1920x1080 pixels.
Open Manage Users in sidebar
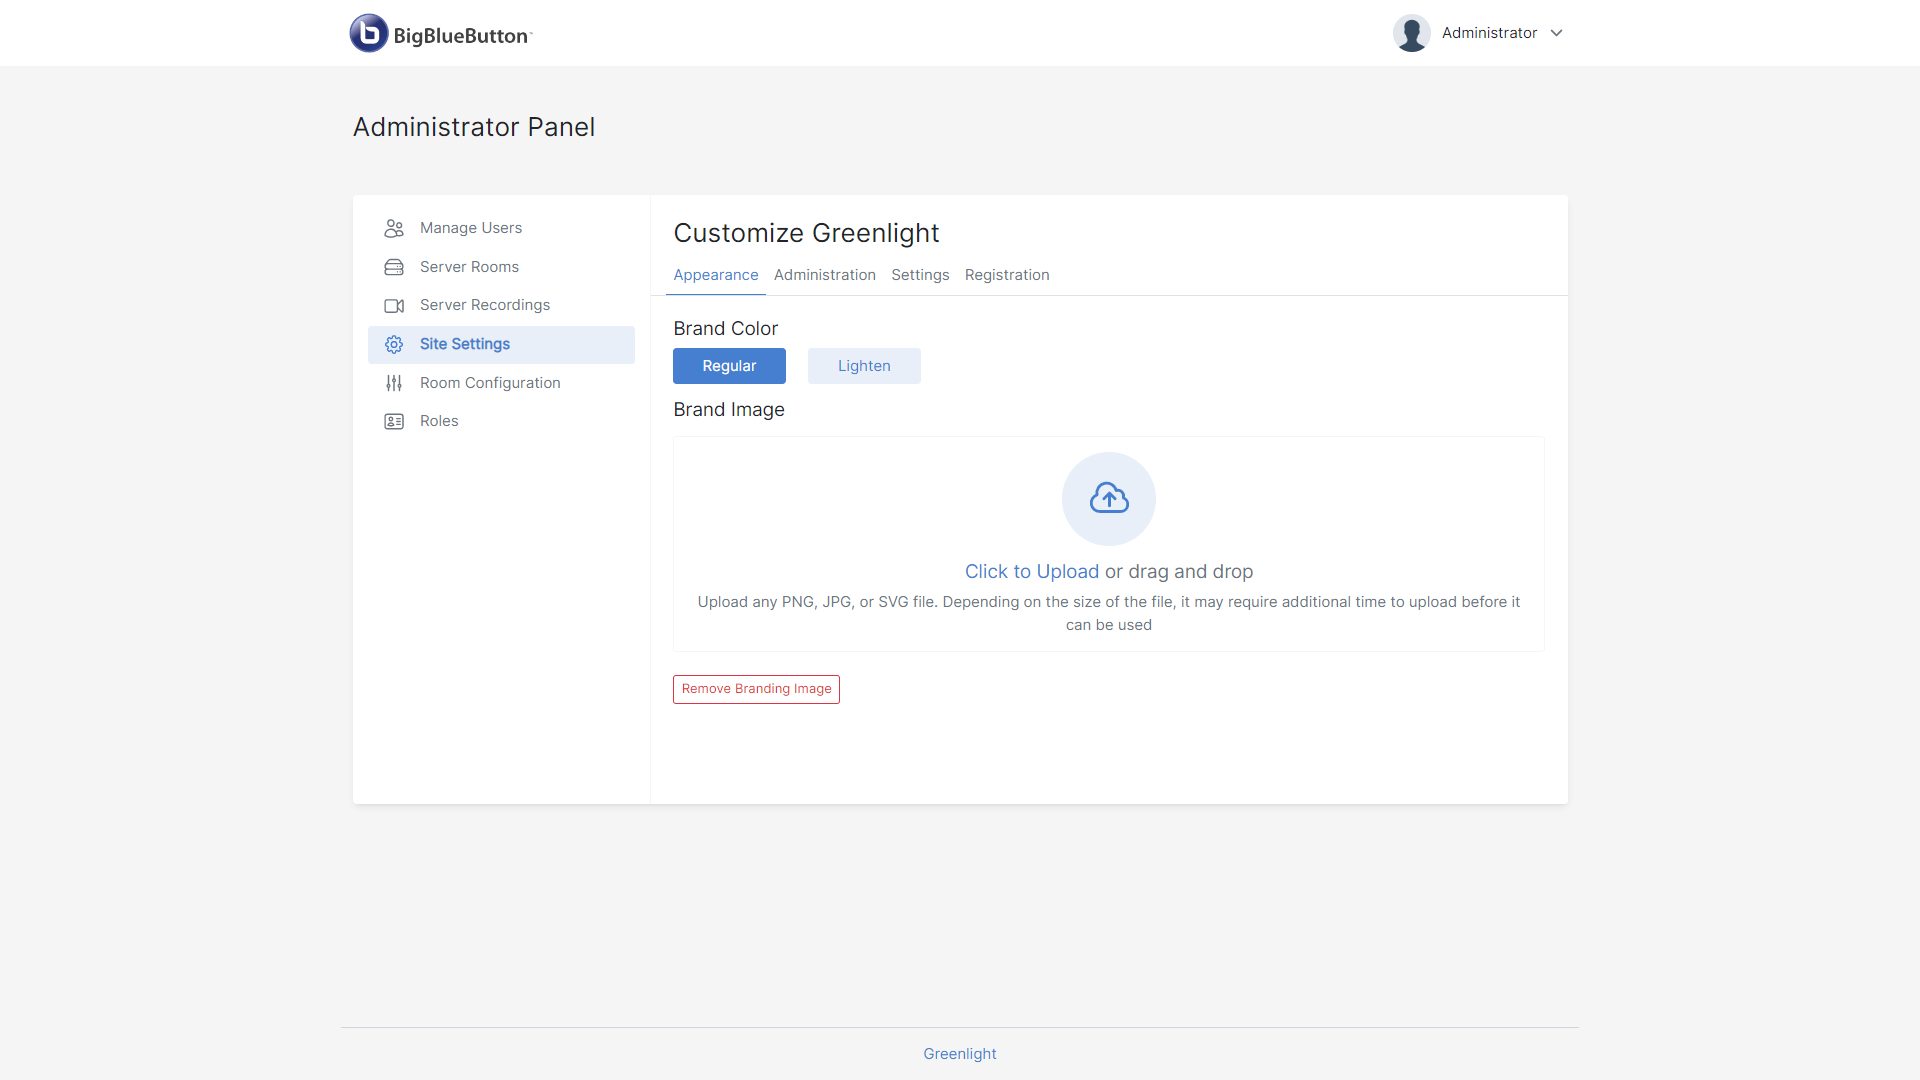[x=501, y=228]
